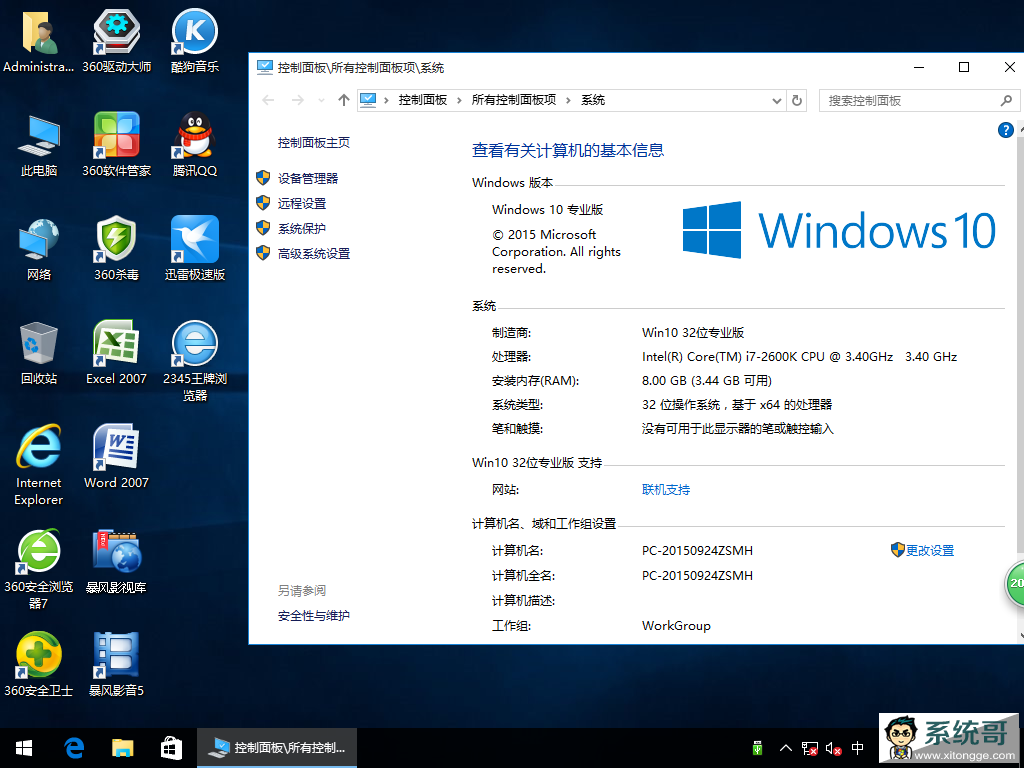Click the network status tray icon
The width and height of the screenshot is (1024, 768).
pos(810,748)
